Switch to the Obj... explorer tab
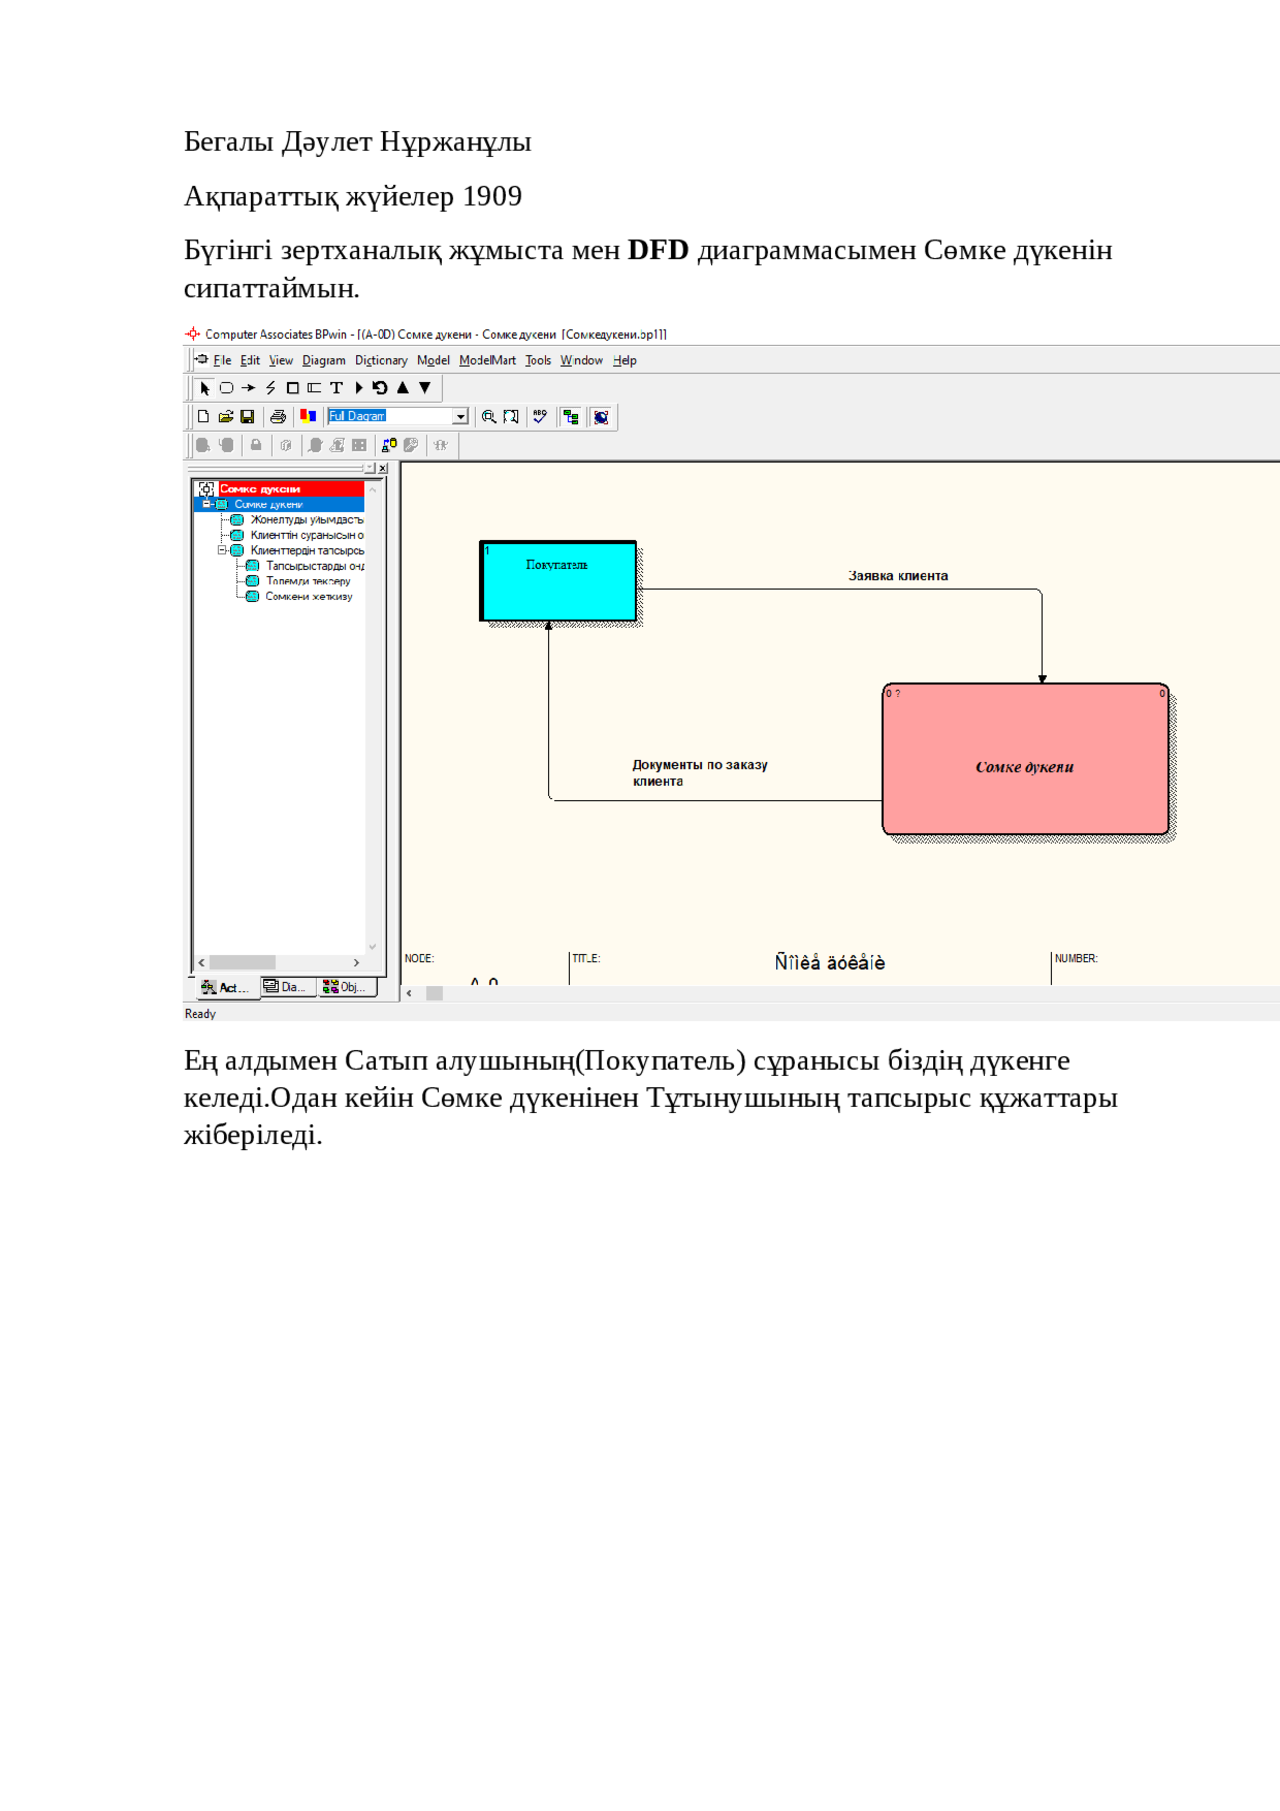Screen dimensions: 1280x1811 [x=346, y=987]
